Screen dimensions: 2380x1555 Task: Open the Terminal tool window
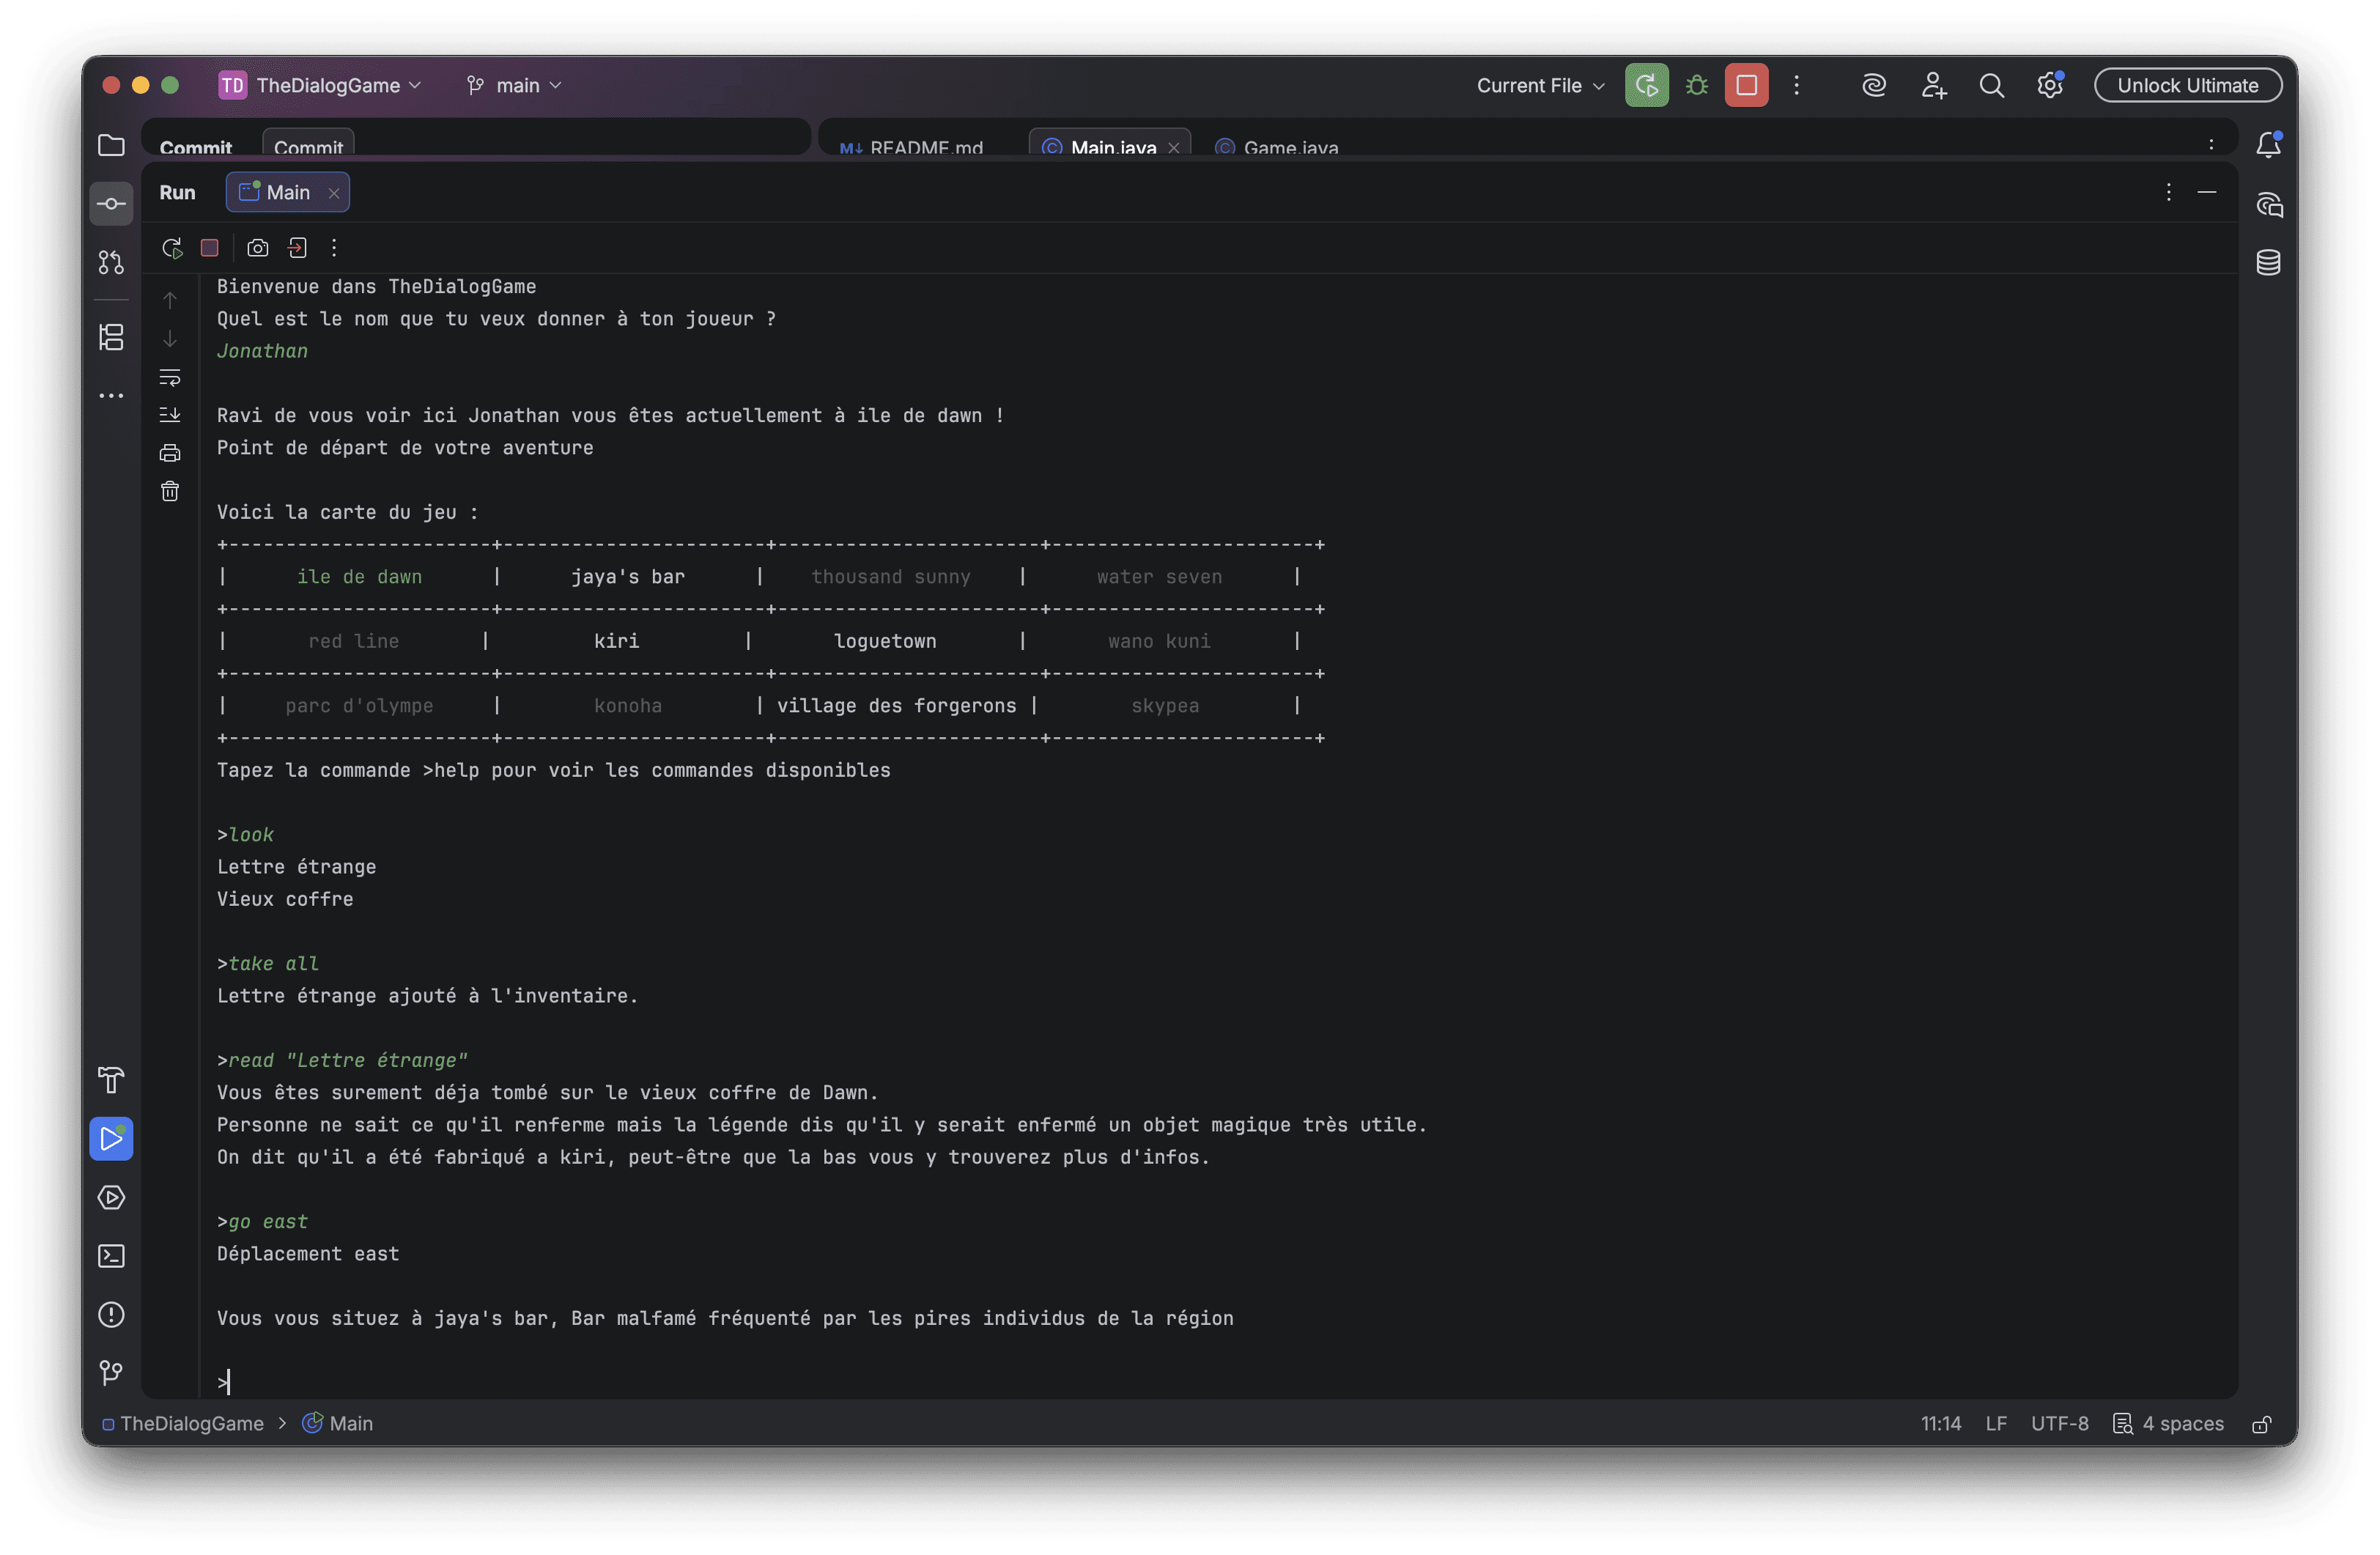pyautogui.click(x=111, y=1256)
